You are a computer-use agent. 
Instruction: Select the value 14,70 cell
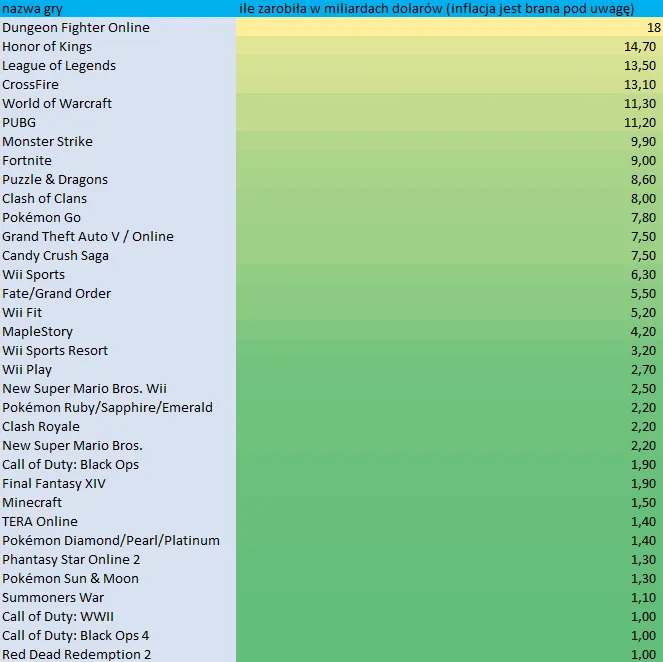(x=449, y=46)
